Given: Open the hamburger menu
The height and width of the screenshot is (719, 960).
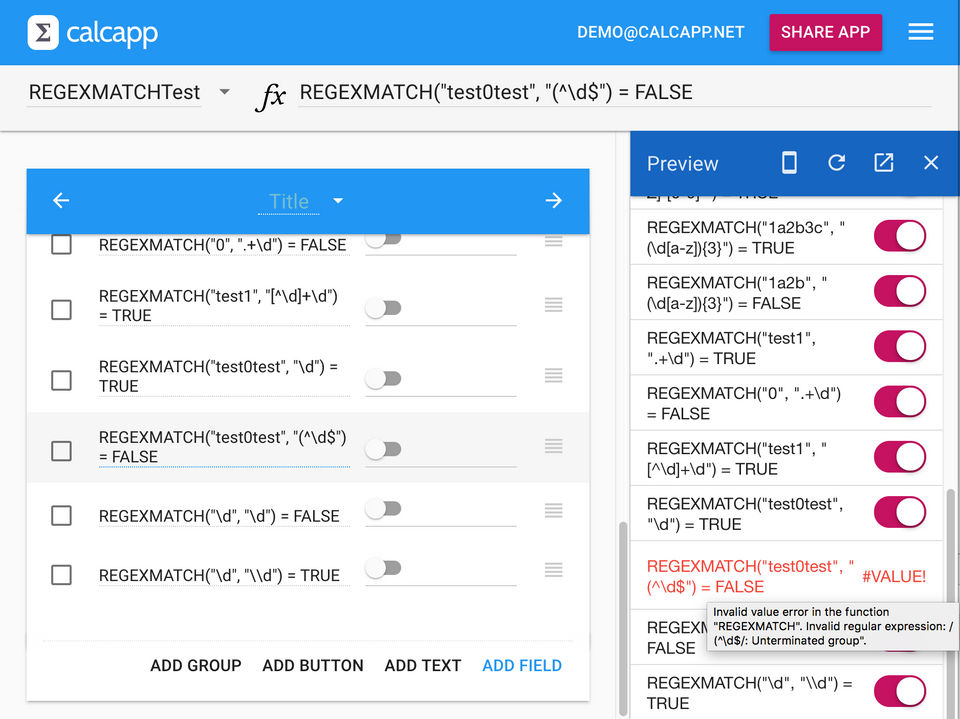Looking at the screenshot, I should pos(920,32).
